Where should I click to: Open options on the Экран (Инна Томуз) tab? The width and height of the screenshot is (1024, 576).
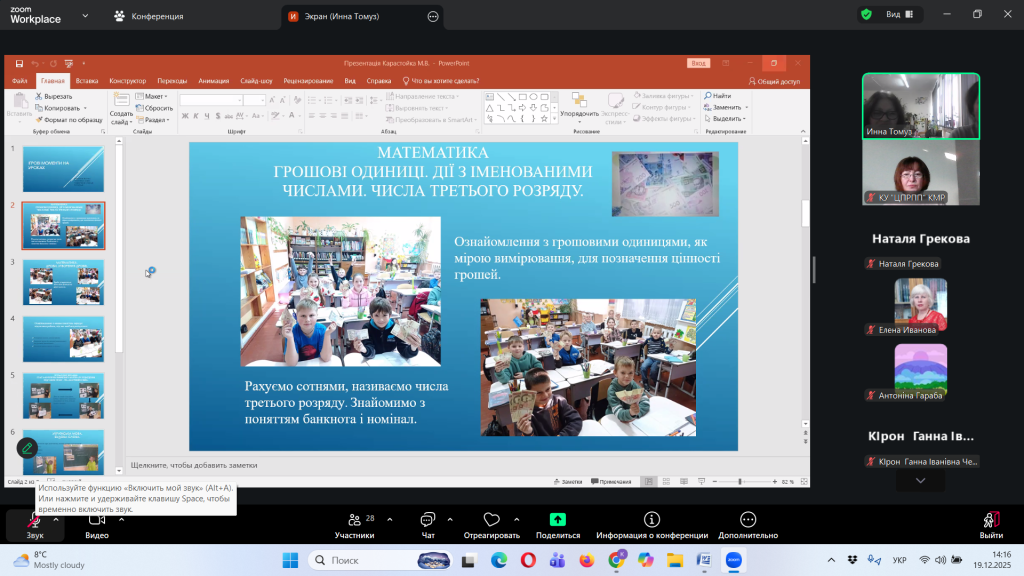tap(432, 17)
